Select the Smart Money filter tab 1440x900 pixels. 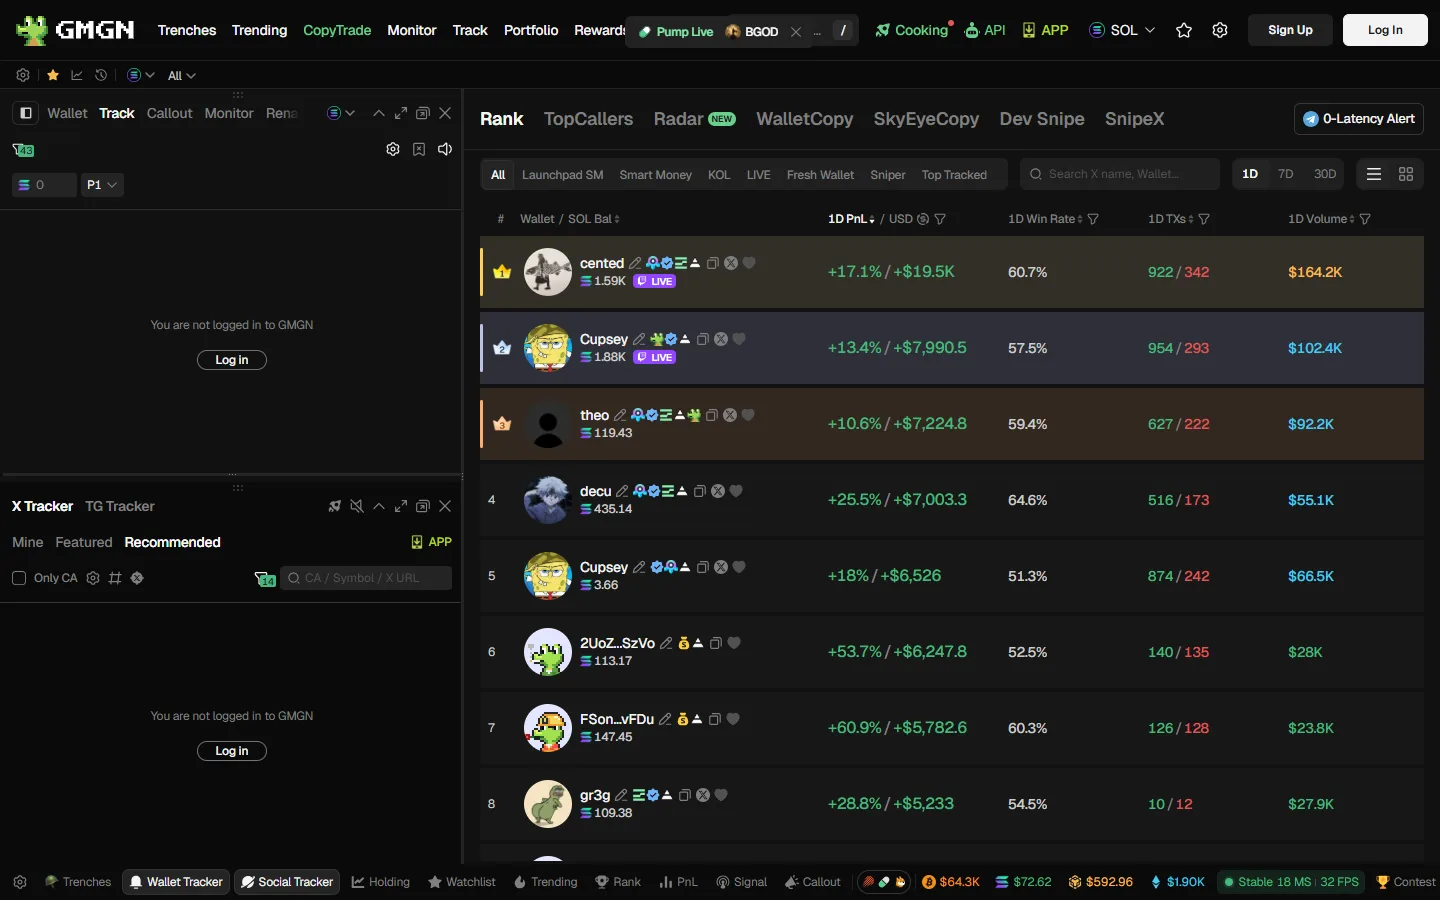click(x=655, y=175)
